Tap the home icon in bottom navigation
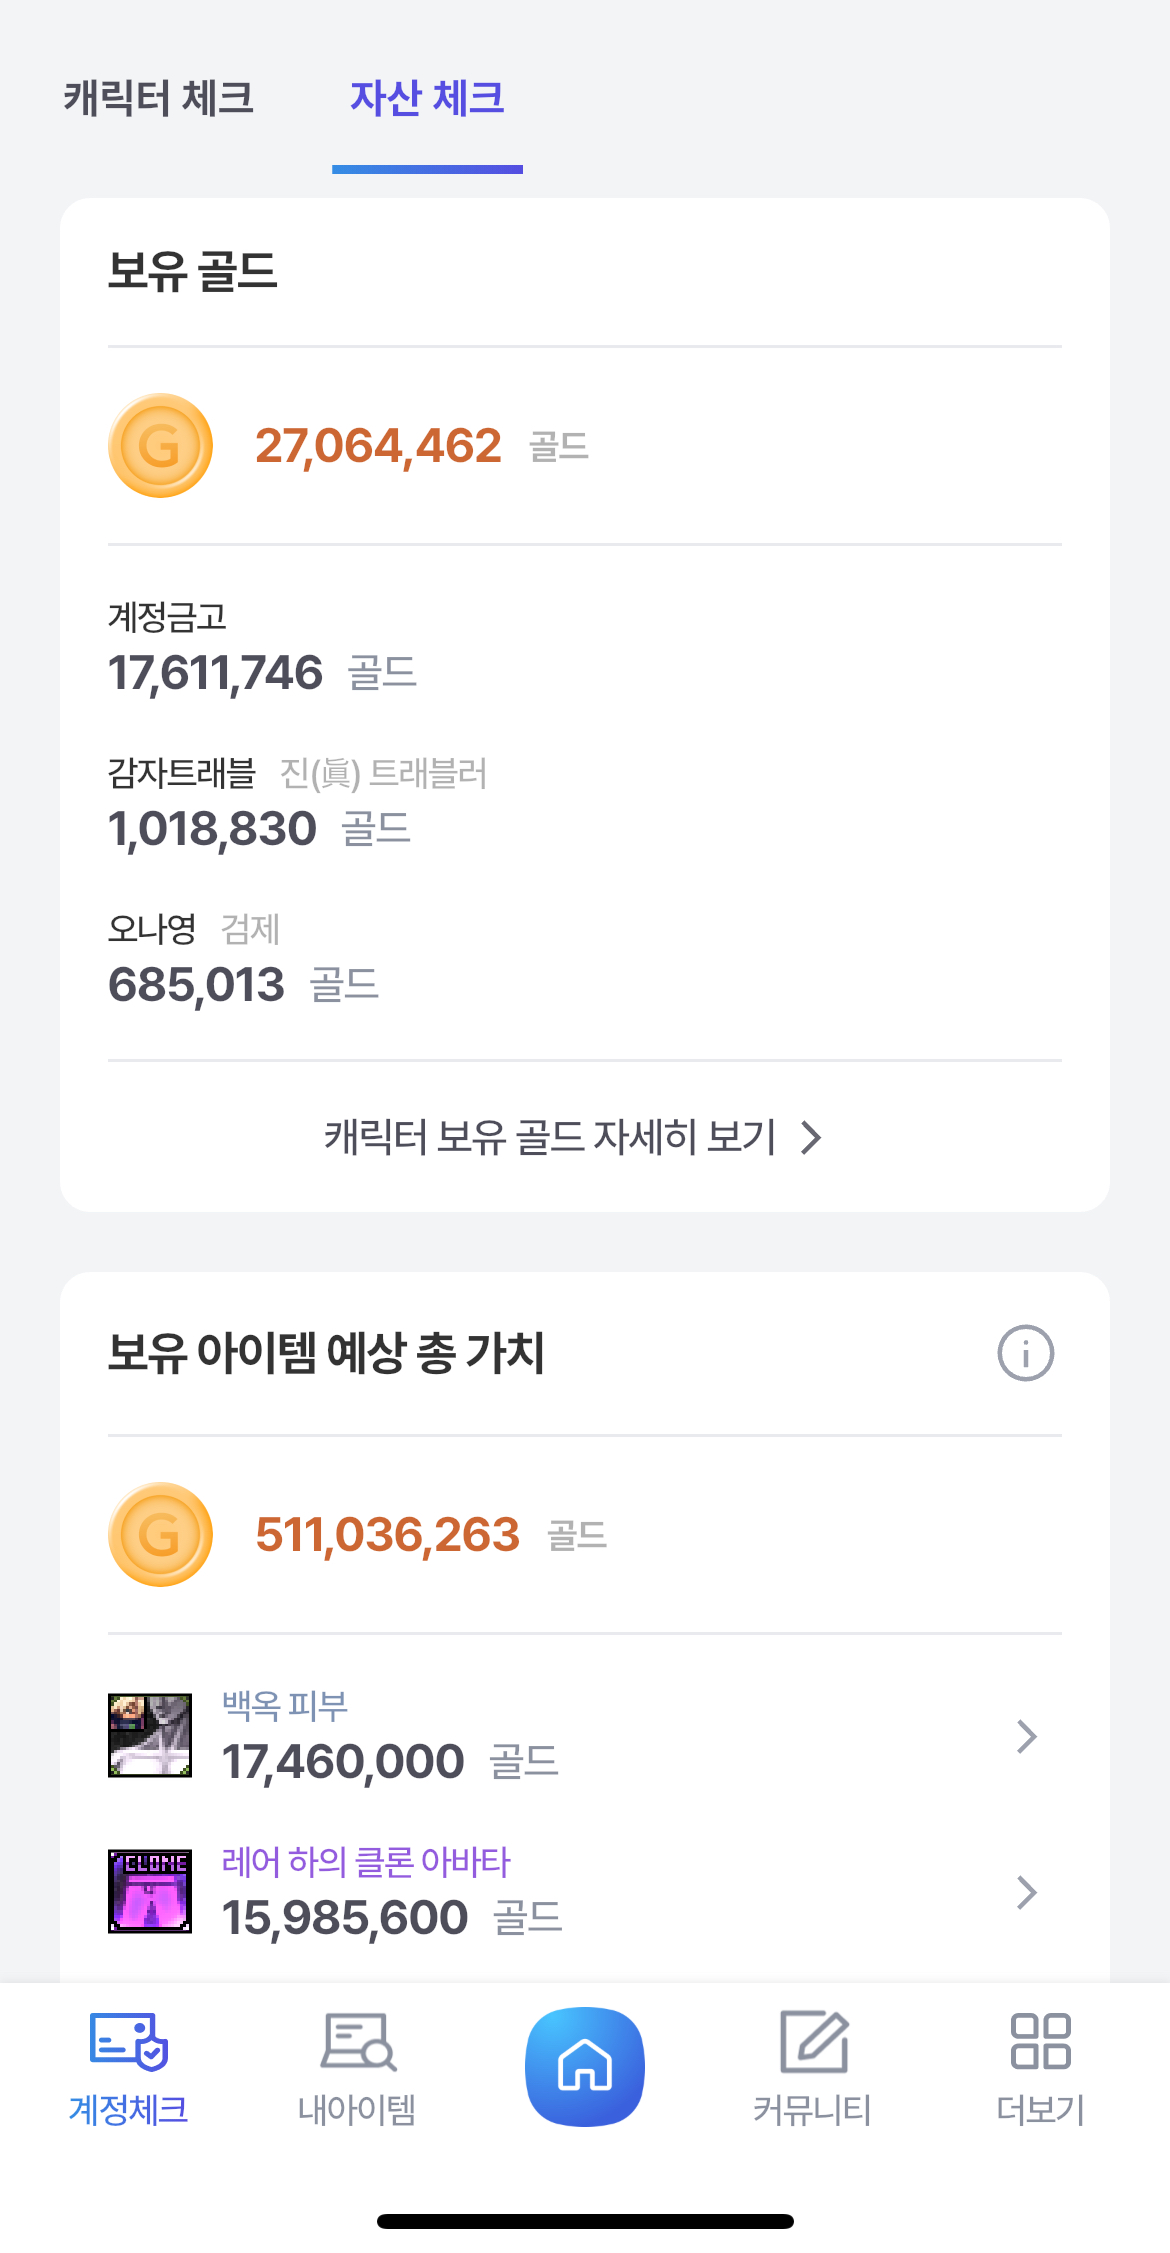The image size is (1170, 2253). click(585, 2066)
